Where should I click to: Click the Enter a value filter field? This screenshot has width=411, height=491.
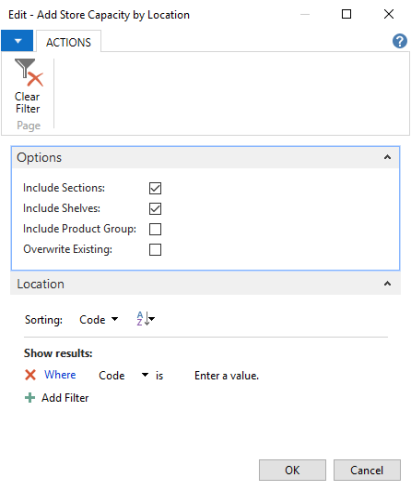pyautogui.click(x=227, y=376)
